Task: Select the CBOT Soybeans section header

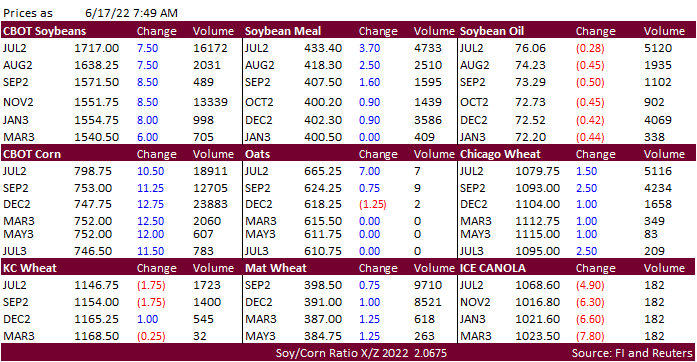Action: pyautogui.click(x=44, y=31)
